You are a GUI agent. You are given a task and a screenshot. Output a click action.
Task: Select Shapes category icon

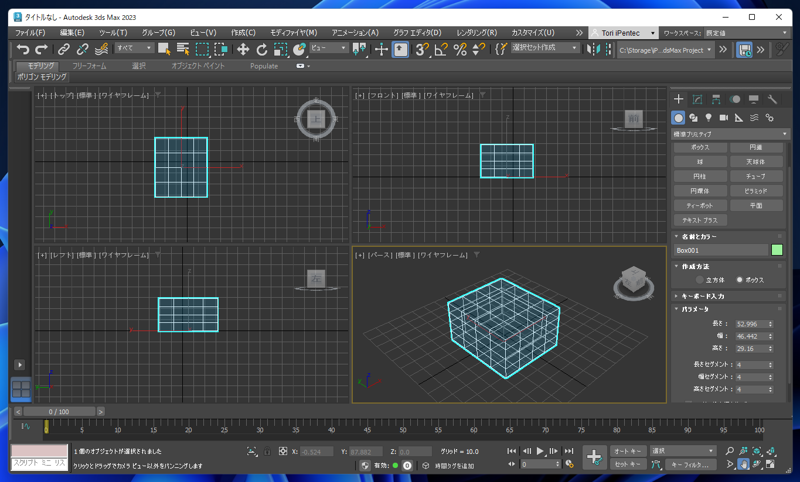(693, 118)
